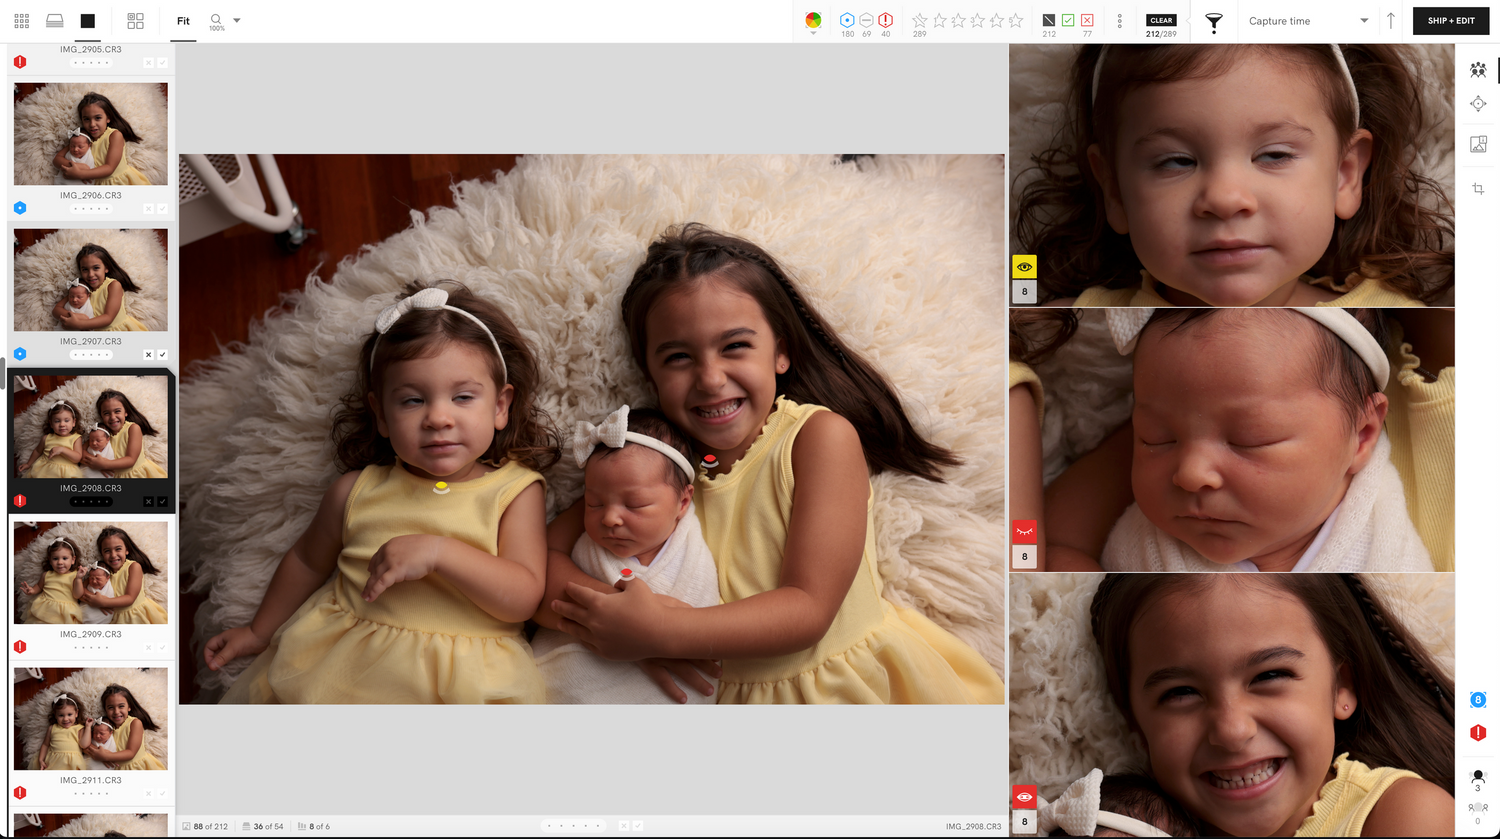
Task: Open the color label filter wheel
Action: coord(813,19)
